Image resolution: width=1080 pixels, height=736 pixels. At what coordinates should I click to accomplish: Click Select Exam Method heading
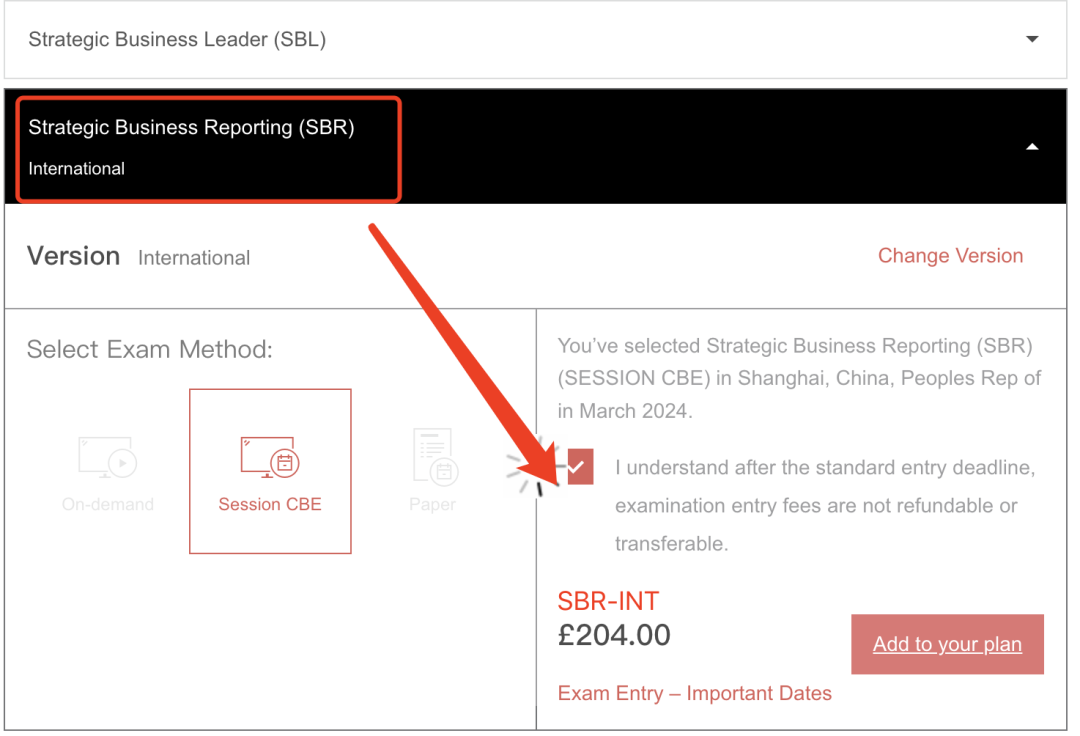click(x=149, y=349)
